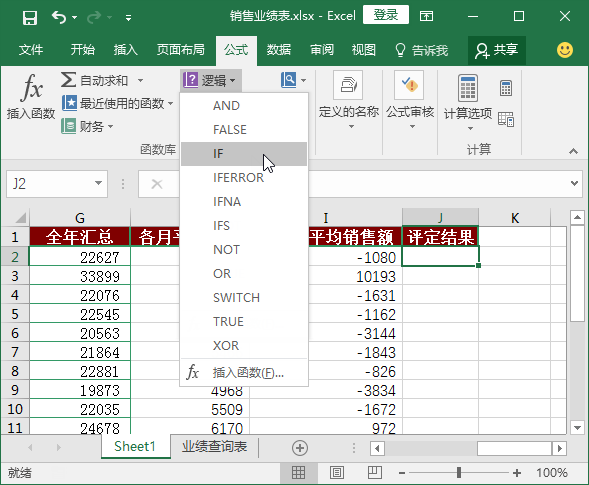Screen dimensions: 589x485
Task: Switch to the 数据 ribbon tab
Action: (279, 50)
